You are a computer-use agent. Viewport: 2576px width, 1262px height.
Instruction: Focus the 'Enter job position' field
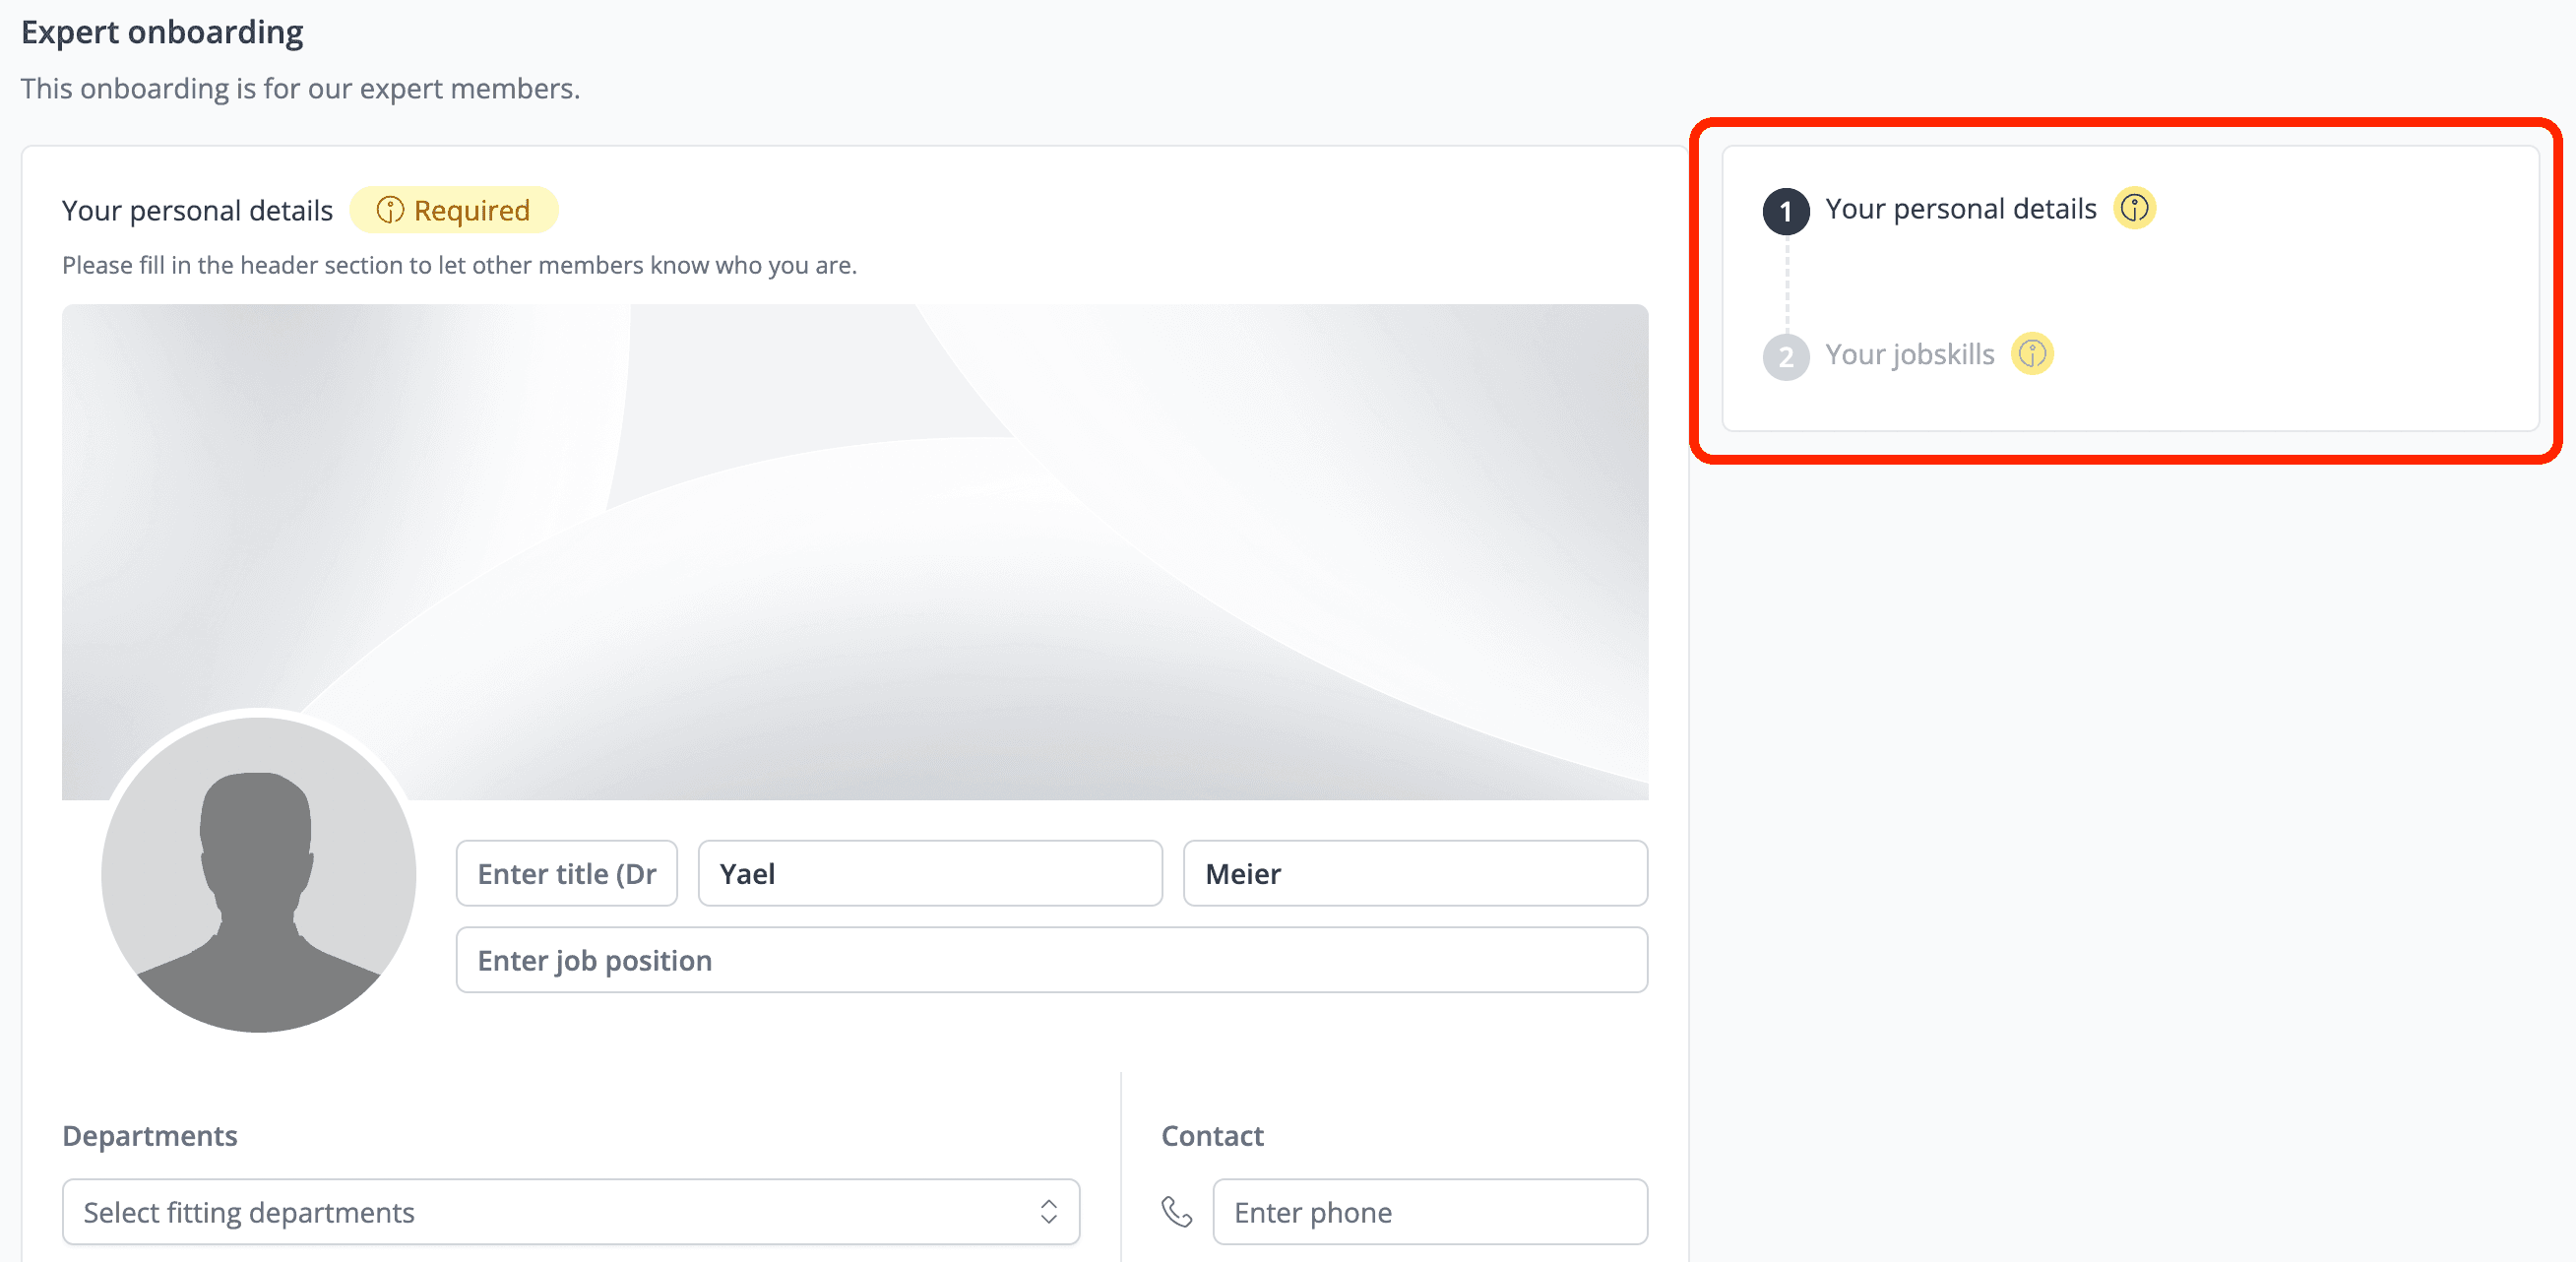click(x=1051, y=960)
